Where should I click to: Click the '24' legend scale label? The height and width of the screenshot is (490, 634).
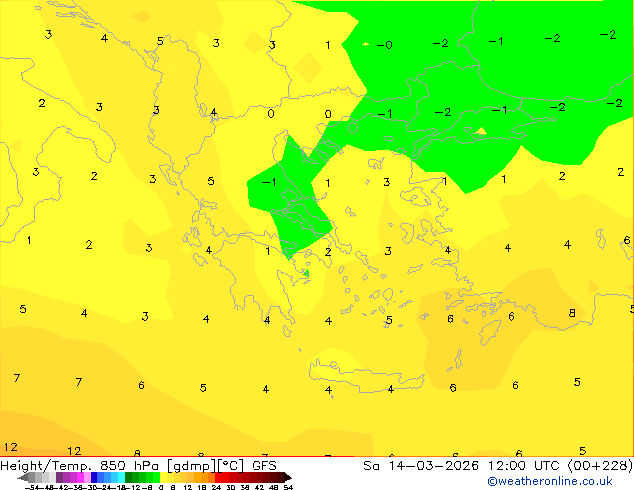(x=216, y=487)
